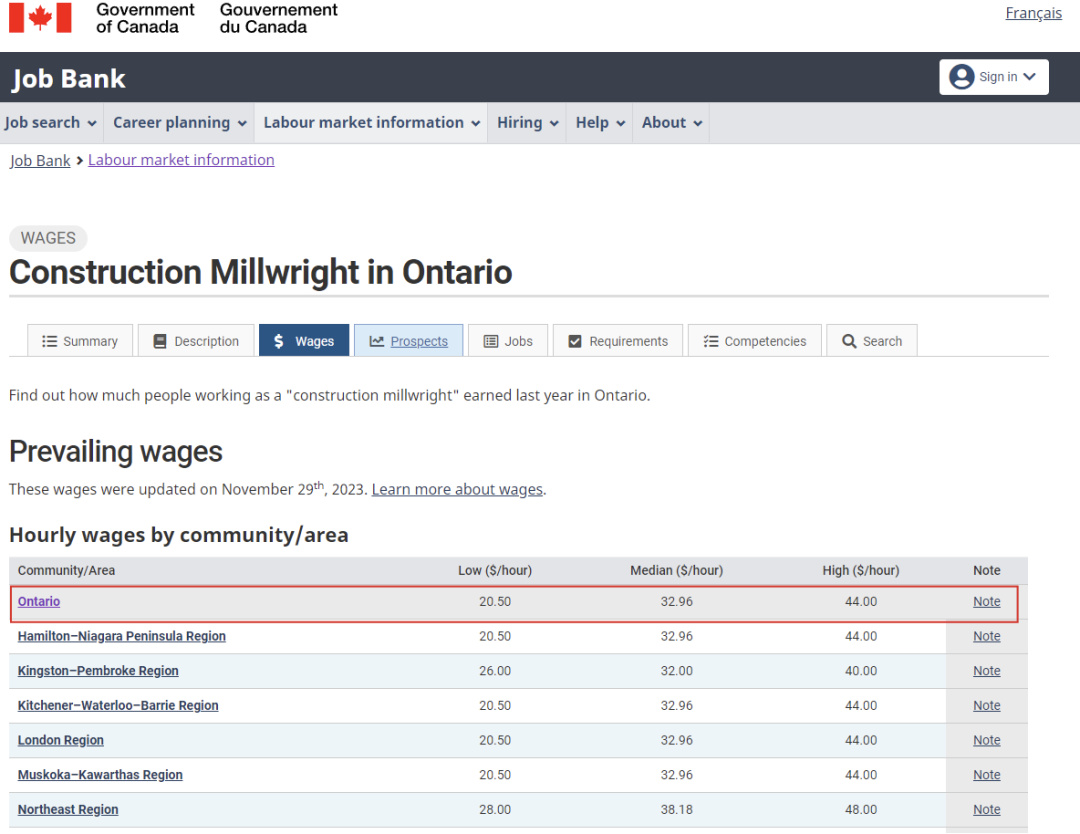Switch language to Français
The height and width of the screenshot is (834, 1080).
(1033, 13)
